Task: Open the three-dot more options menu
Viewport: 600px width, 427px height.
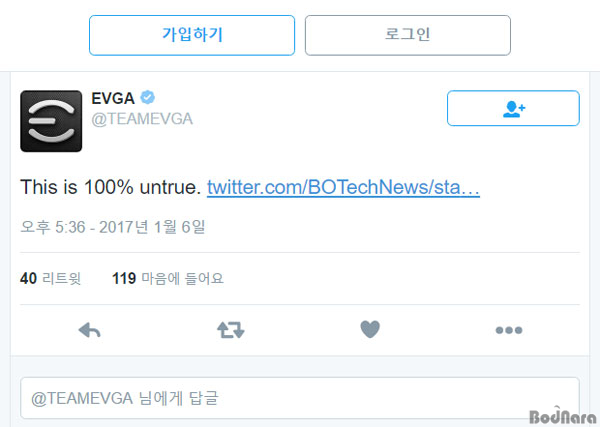Action: point(509,330)
